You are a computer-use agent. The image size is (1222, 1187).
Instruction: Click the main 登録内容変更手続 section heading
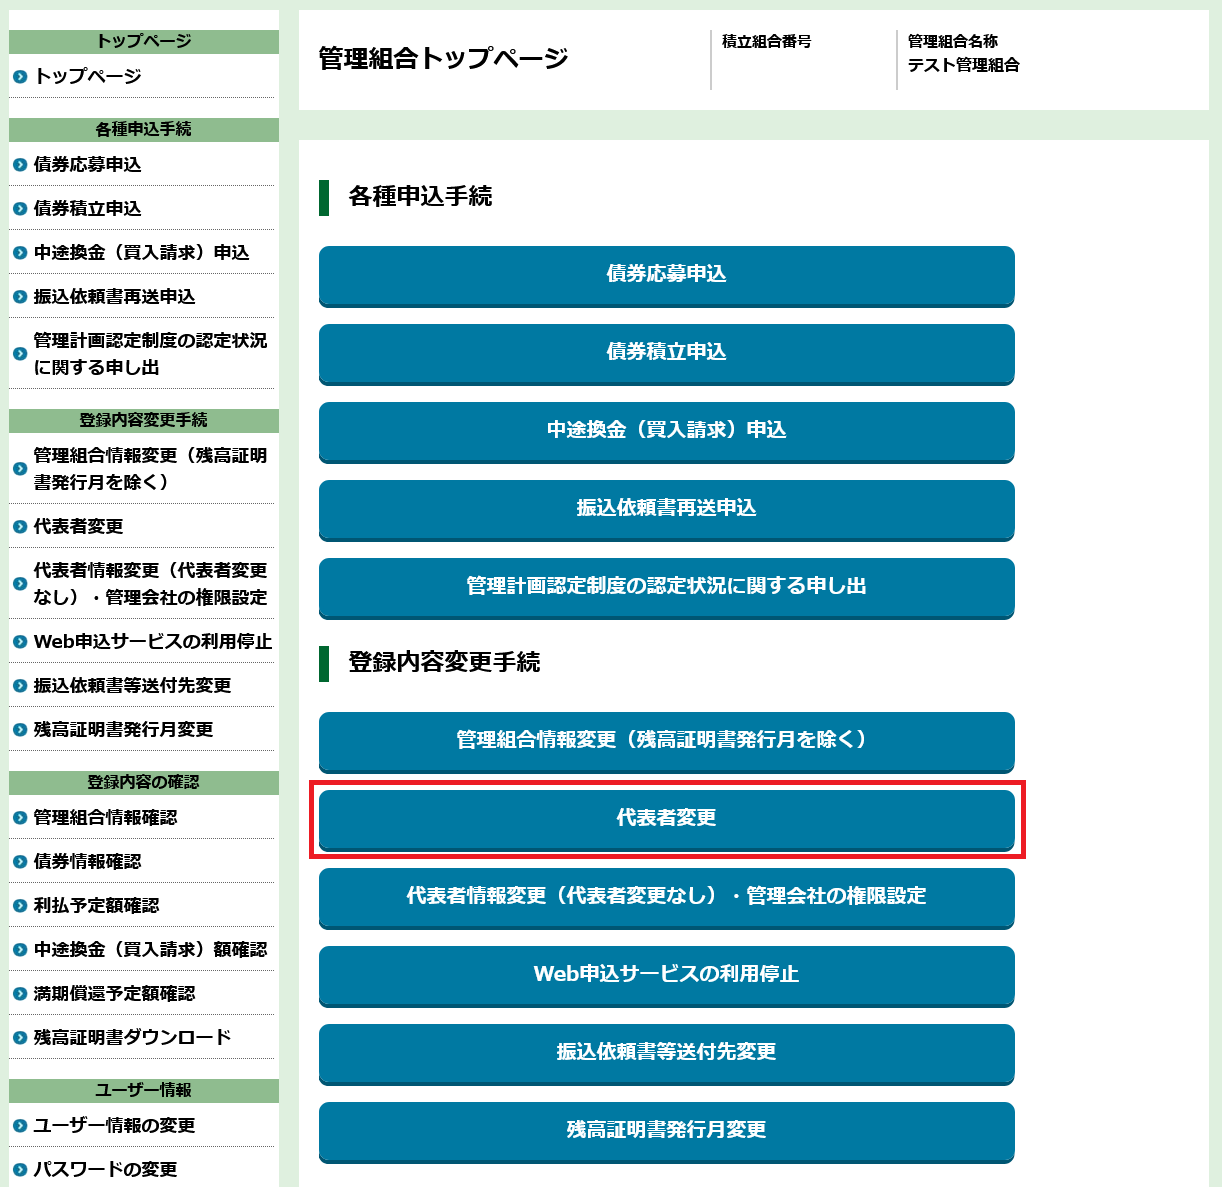(x=444, y=662)
